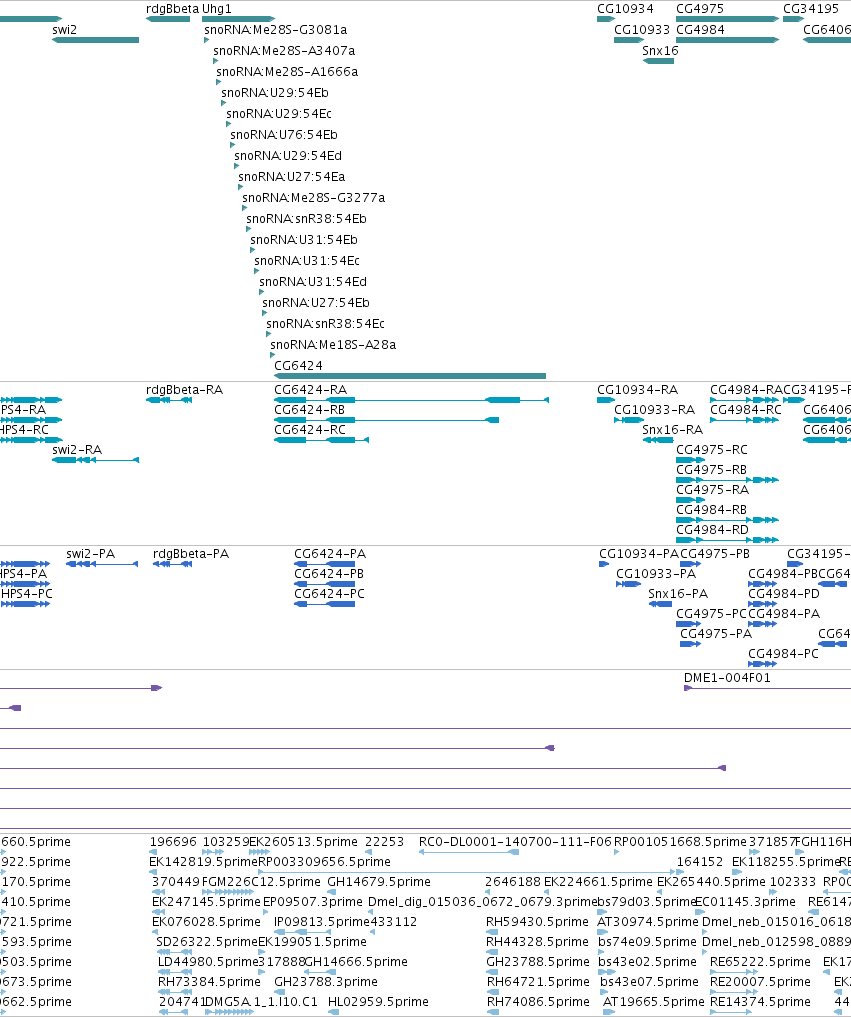Select snoRNA:U29:54Eb label

coord(275,93)
